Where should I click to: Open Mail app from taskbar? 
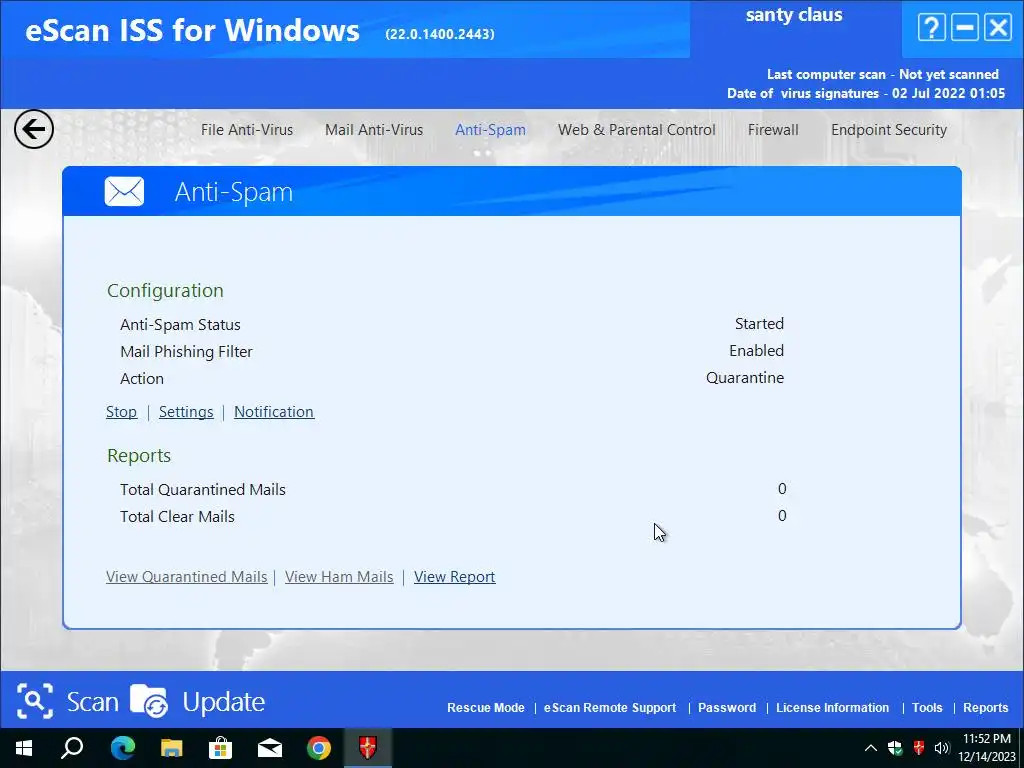[x=269, y=748]
